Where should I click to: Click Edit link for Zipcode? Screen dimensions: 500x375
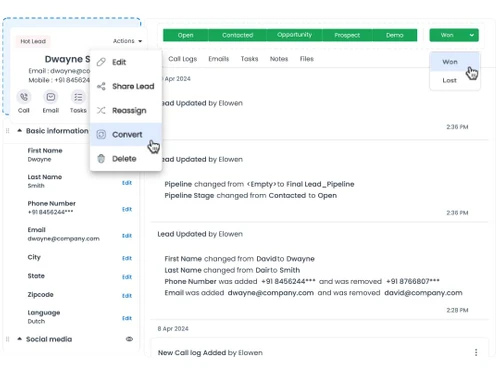coord(127,295)
